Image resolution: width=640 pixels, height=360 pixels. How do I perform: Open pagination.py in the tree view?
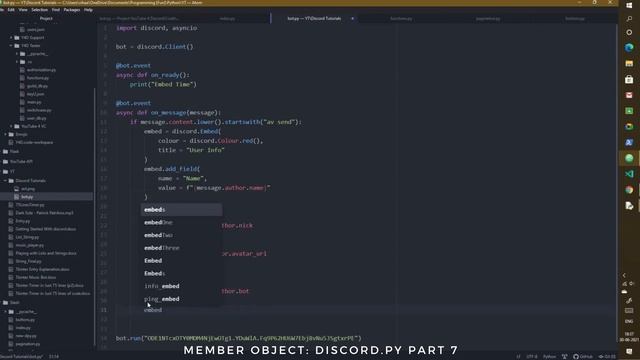point(28,344)
